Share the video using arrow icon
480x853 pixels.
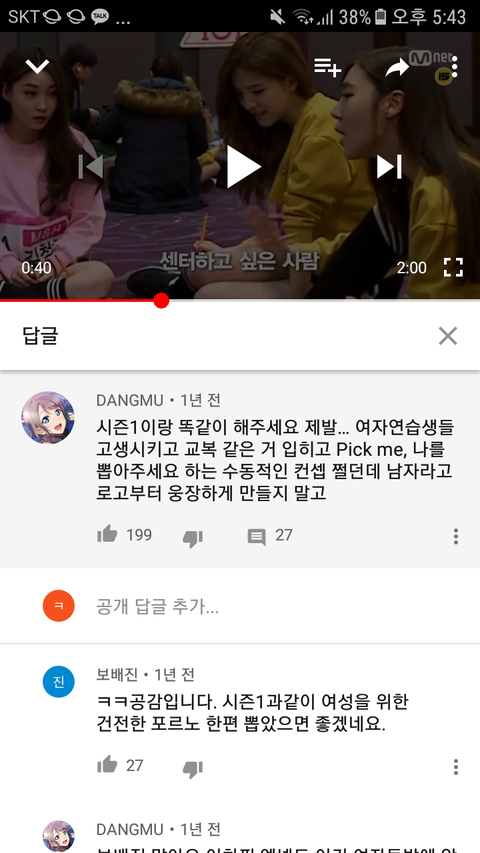397,67
